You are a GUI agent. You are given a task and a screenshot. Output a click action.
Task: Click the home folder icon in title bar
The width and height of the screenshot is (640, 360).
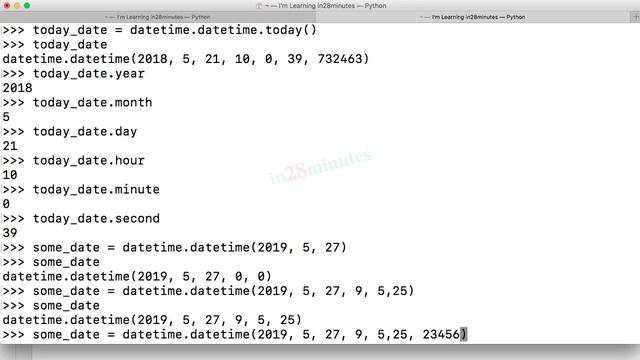click(259, 6)
